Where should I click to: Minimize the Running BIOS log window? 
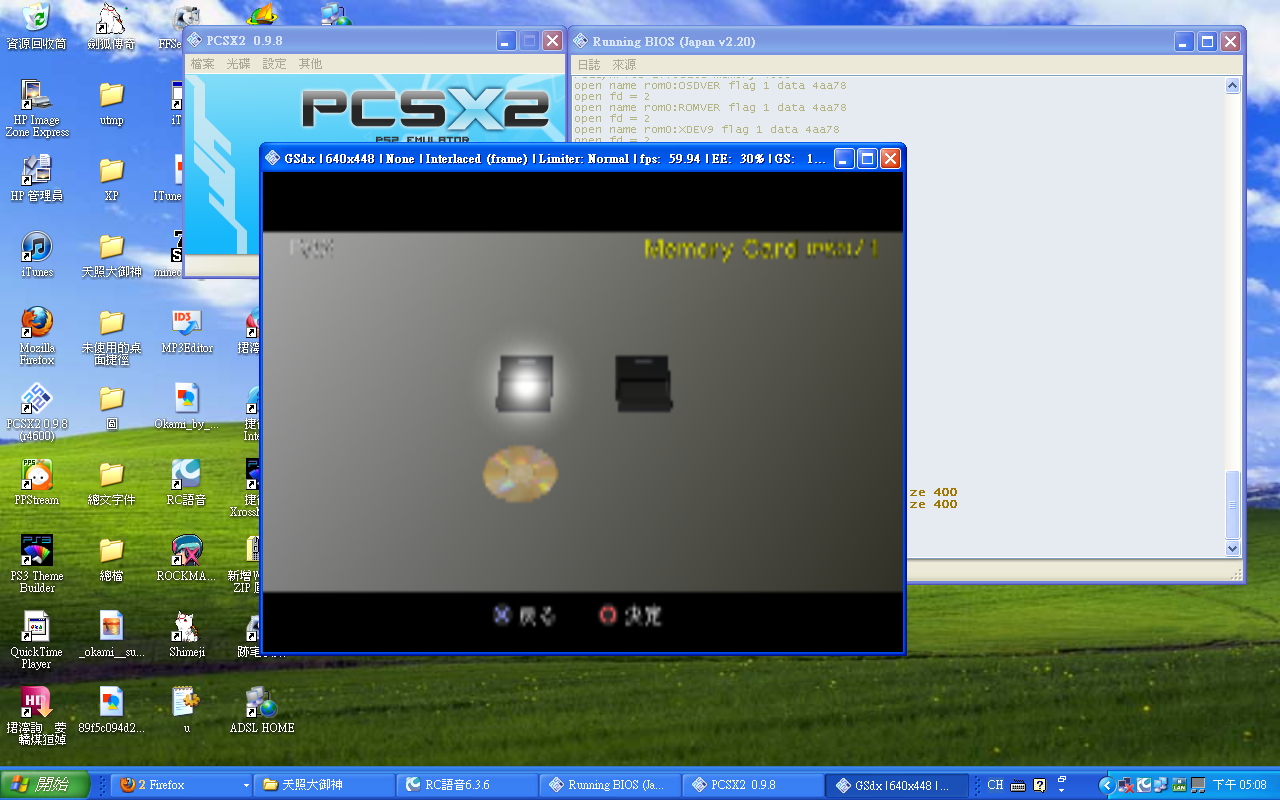click(1184, 41)
